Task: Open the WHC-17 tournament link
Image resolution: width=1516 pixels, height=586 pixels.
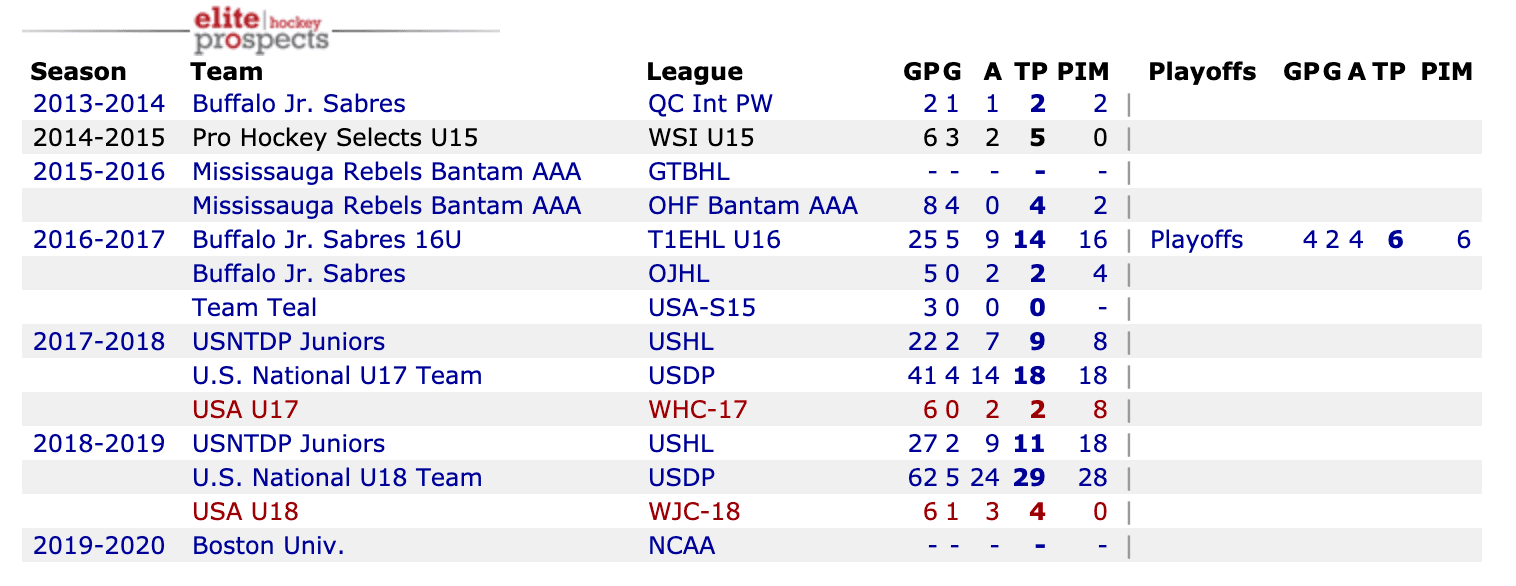Action: pos(697,410)
